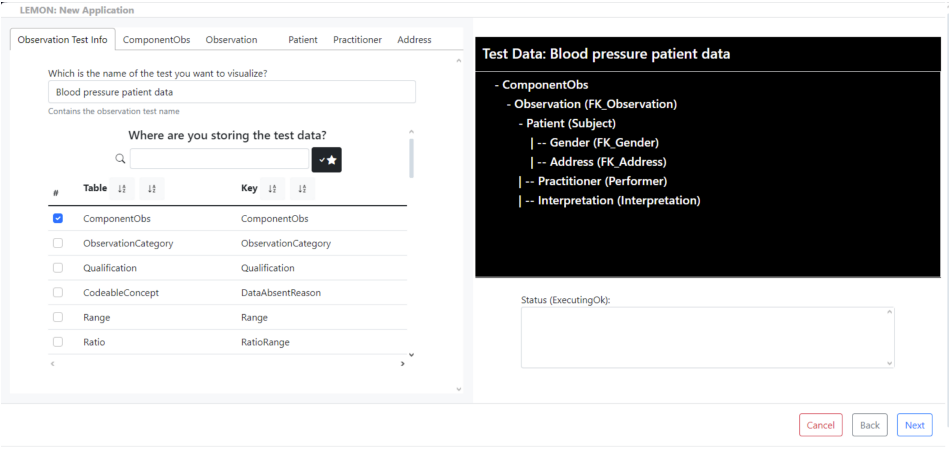Click the magnifier search icon
This screenshot has height=449, width=951.
coord(120,159)
